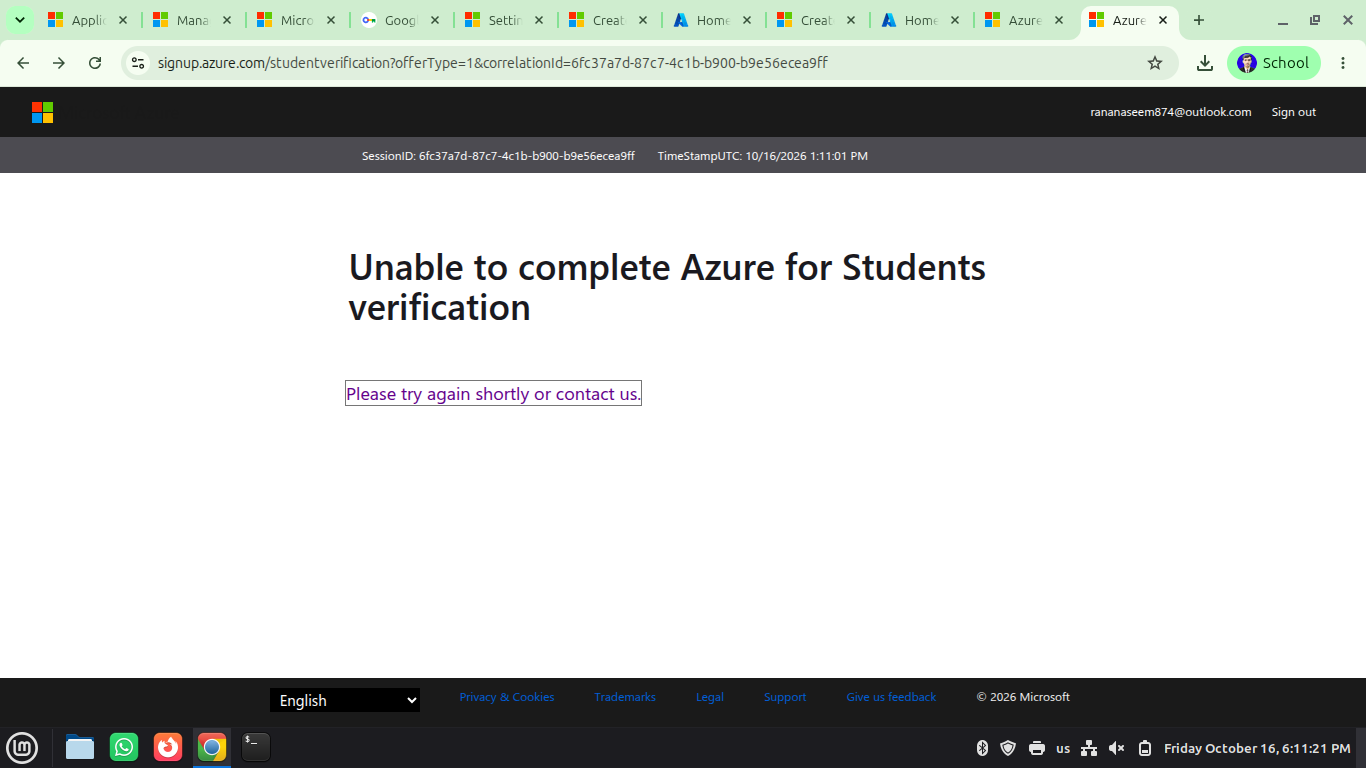Switch to the Applications tab
Image resolution: width=1366 pixels, height=768 pixels.
coord(89,20)
